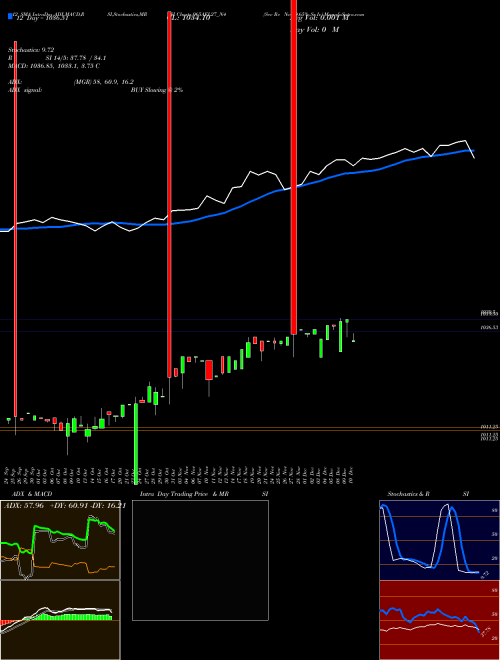Screen dimensions: 500x660
Task: Click the ADX indicator chart with green line
Action: coord(60,540)
